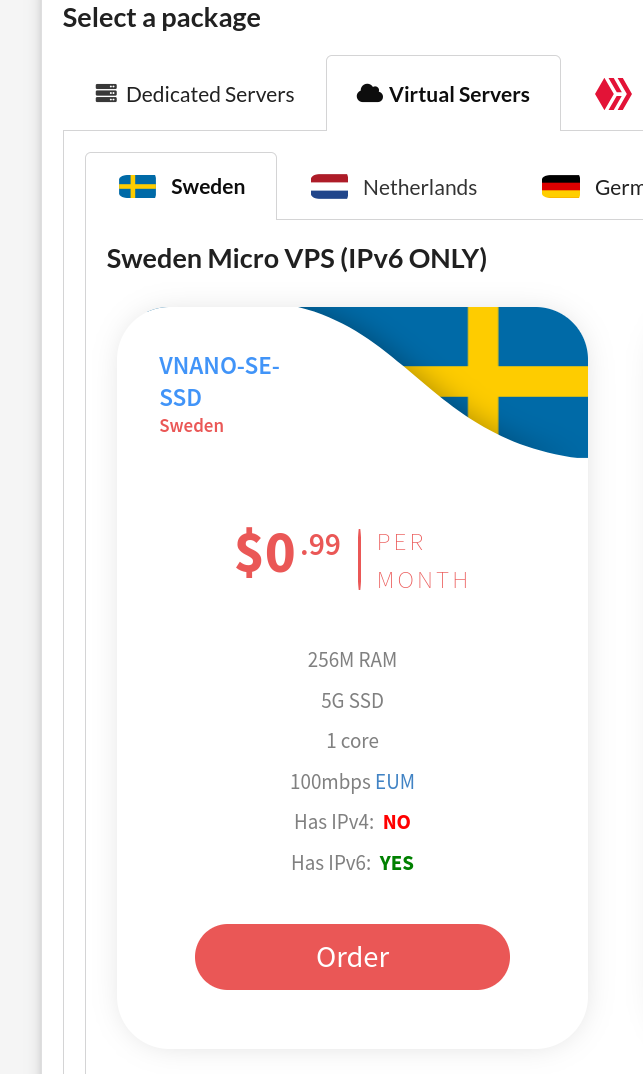Switch to the Netherlands country tab
This screenshot has width=643, height=1074.
[x=419, y=187]
